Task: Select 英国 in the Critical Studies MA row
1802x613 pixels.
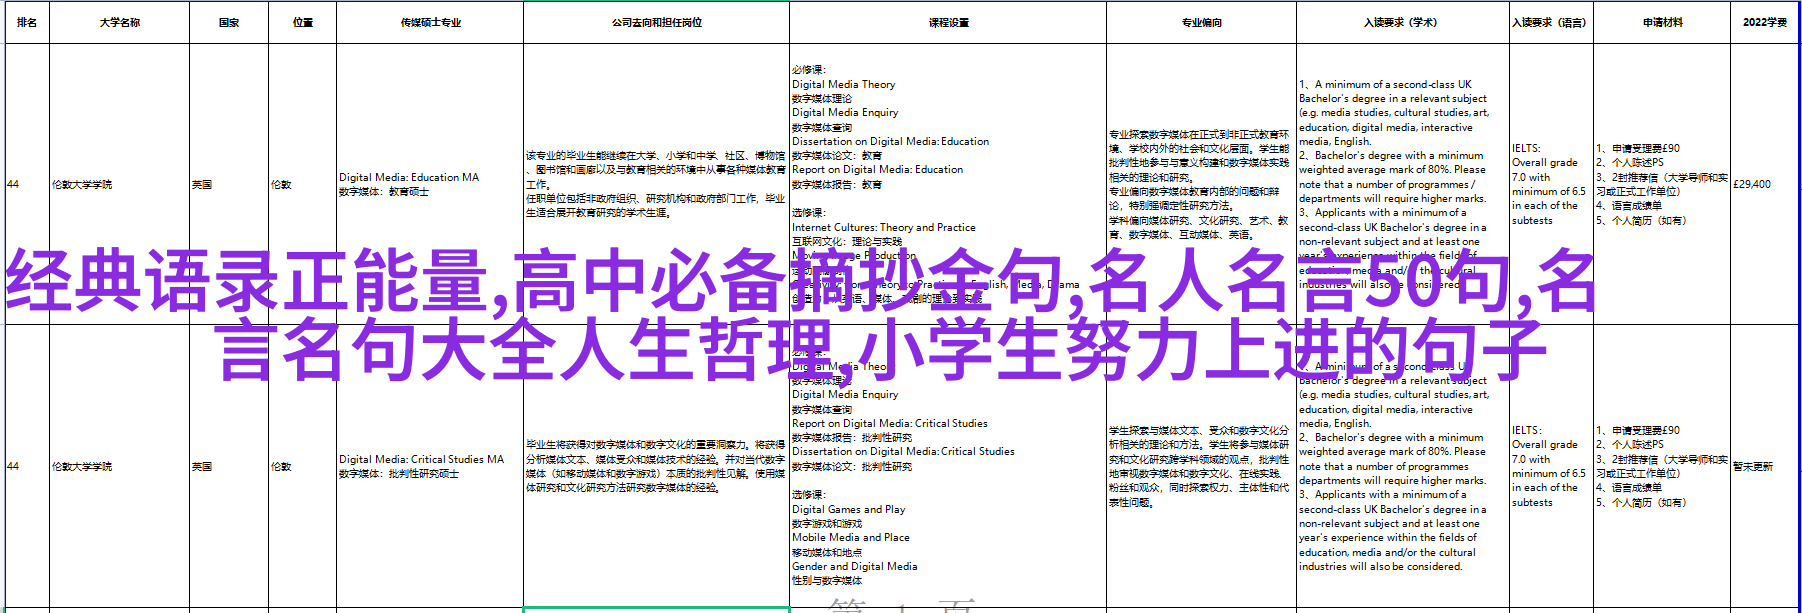Action: (x=229, y=466)
